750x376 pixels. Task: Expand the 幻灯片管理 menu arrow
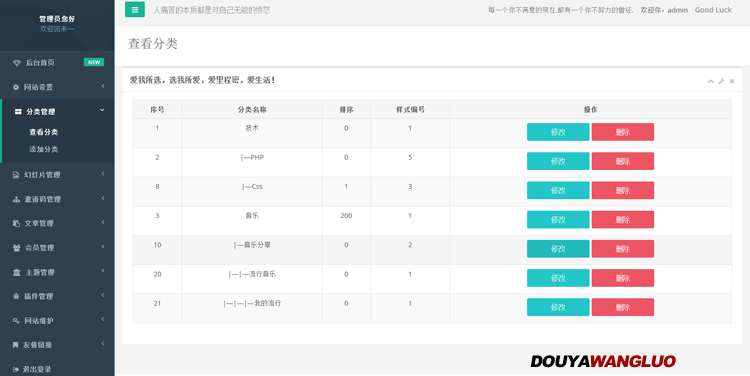[x=103, y=174]
